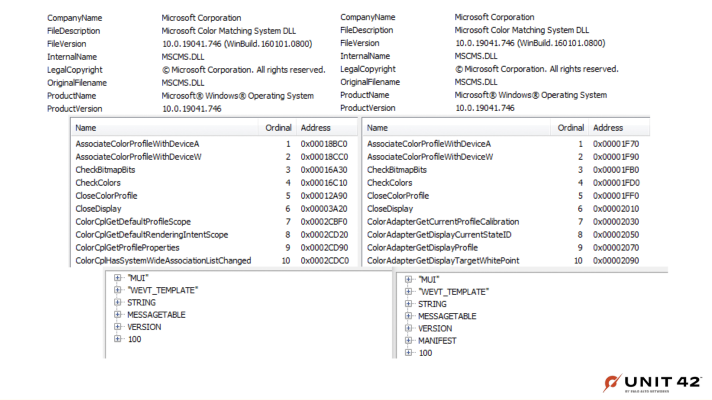Viewport: 712px width, 400px height.
Task: Expand VERSION node in left resource tree
Action: [118, 326]
